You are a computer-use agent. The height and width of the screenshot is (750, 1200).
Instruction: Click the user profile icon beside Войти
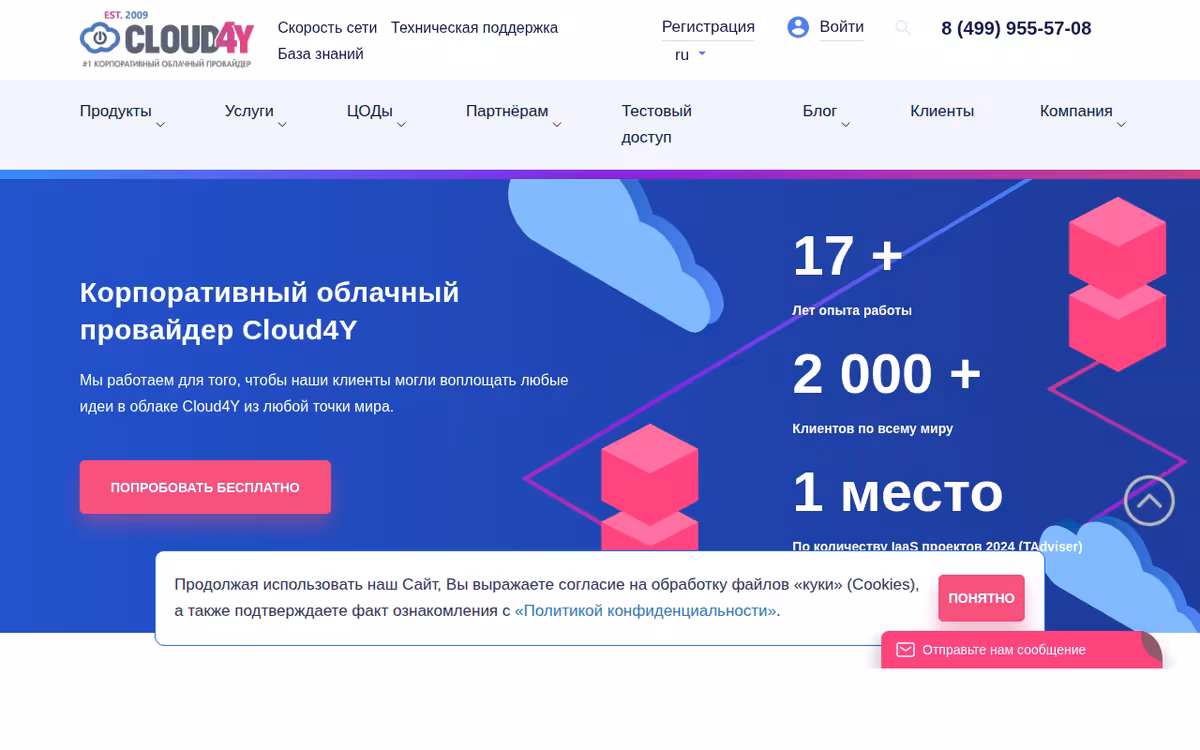pyautogui.click(x=798, y=27)
